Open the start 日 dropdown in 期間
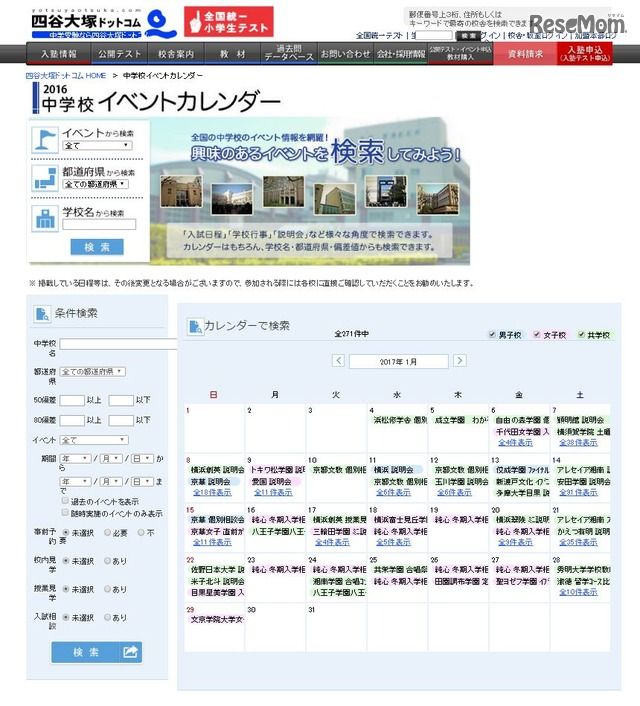The height and width of the screenshot is (706, 640). click(142, 458)
